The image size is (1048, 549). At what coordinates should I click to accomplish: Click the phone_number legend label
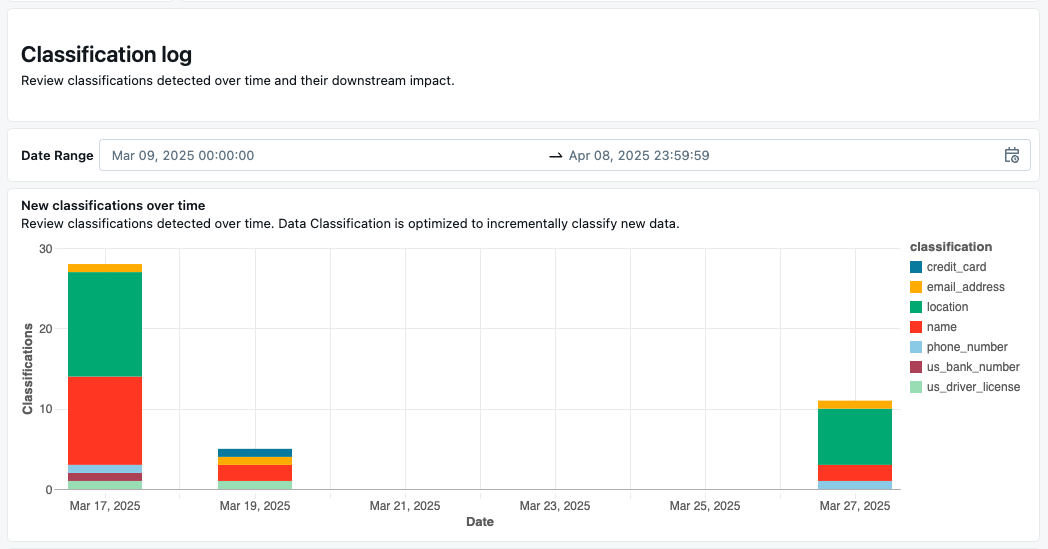(966, 347)
